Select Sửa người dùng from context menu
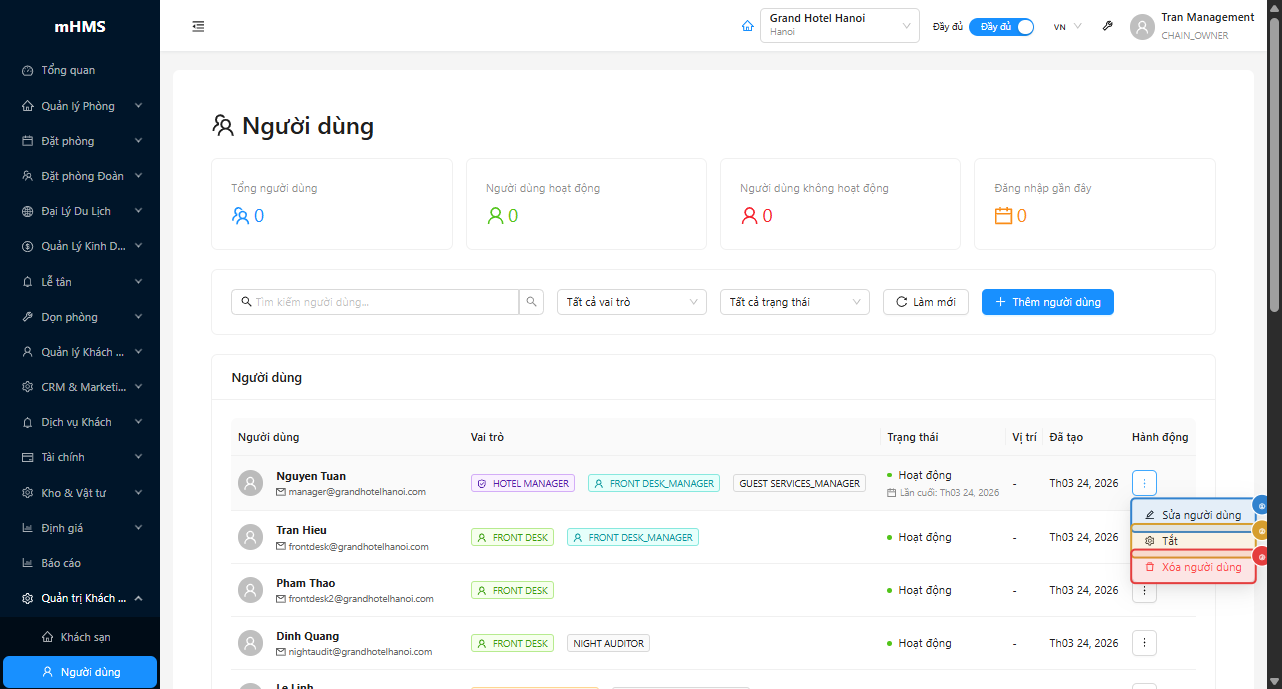Viewport: 1282px width, 689px height. click(1192, 515)
